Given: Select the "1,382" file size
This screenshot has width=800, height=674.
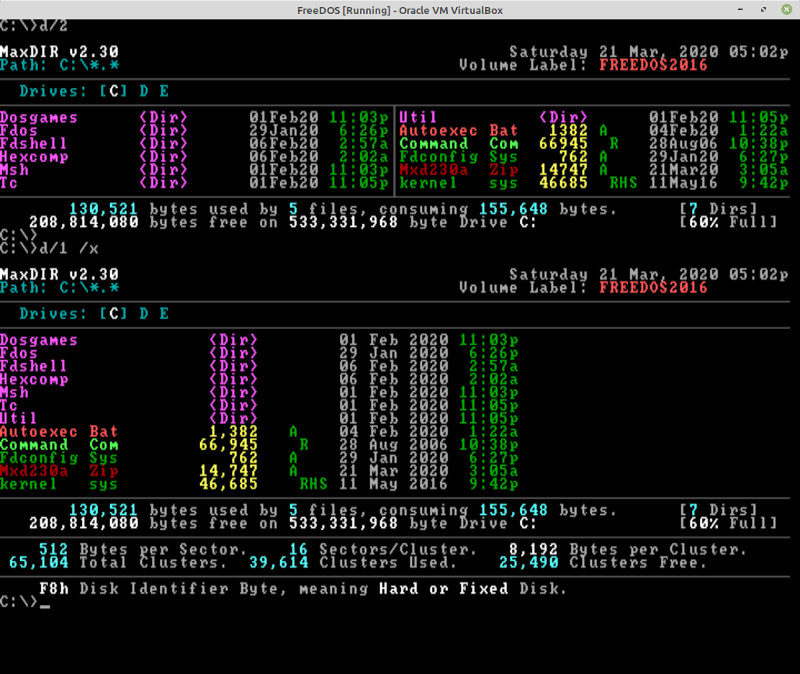Looking at the screenshot, I should pos(233,432).
